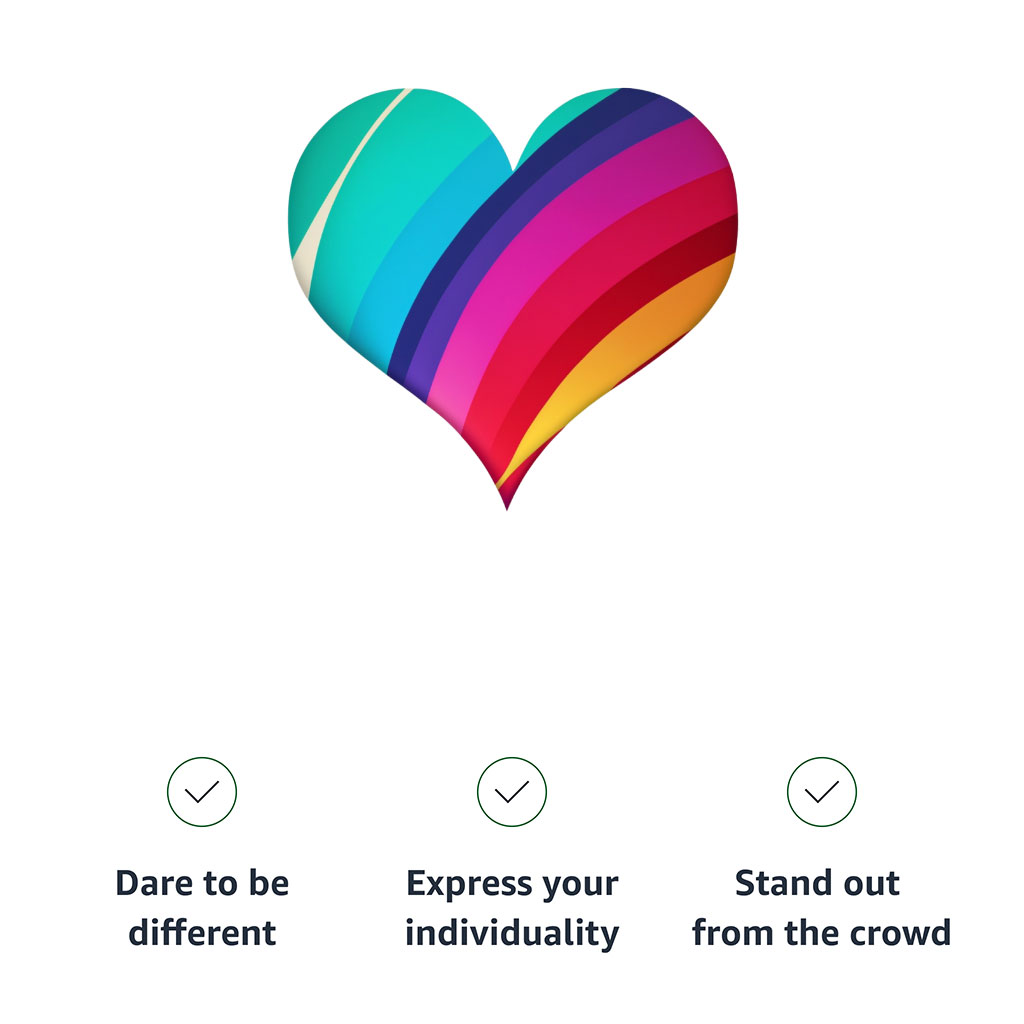Select the checkmark above "Express your individuality"
1024x1024 pixels.
point(512,792)
